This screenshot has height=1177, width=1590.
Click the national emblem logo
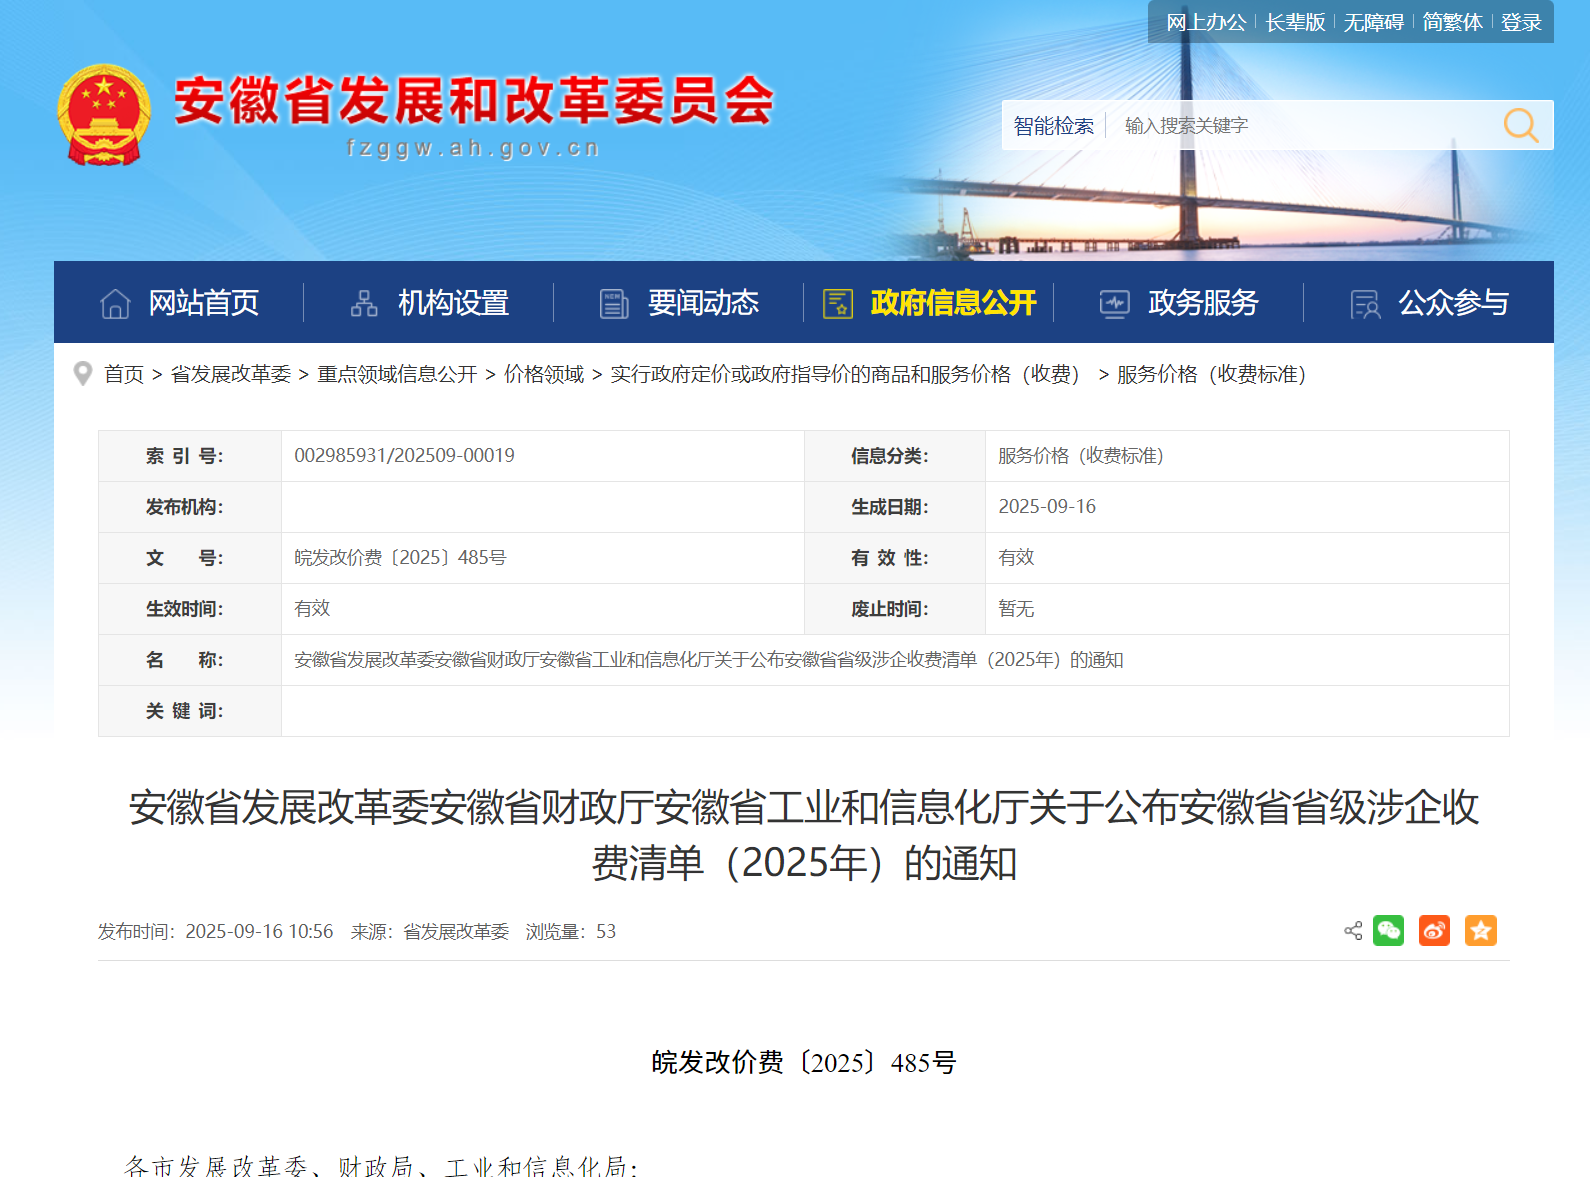point(104,115)
